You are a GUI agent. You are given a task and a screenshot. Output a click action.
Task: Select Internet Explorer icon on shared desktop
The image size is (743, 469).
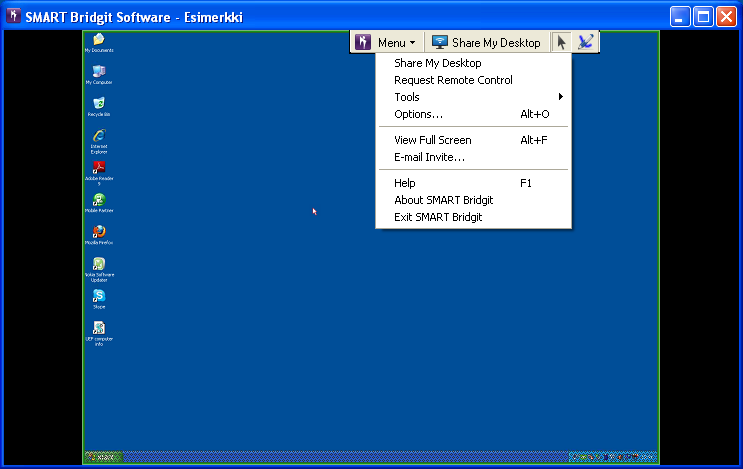[x=99, y=141]
